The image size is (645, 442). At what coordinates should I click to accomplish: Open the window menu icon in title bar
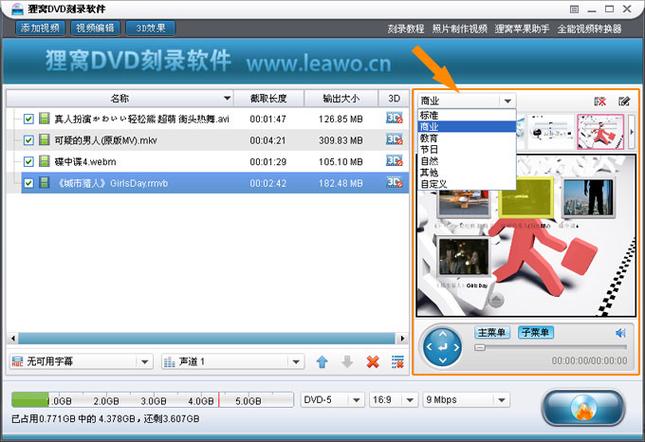pos(574,9)
